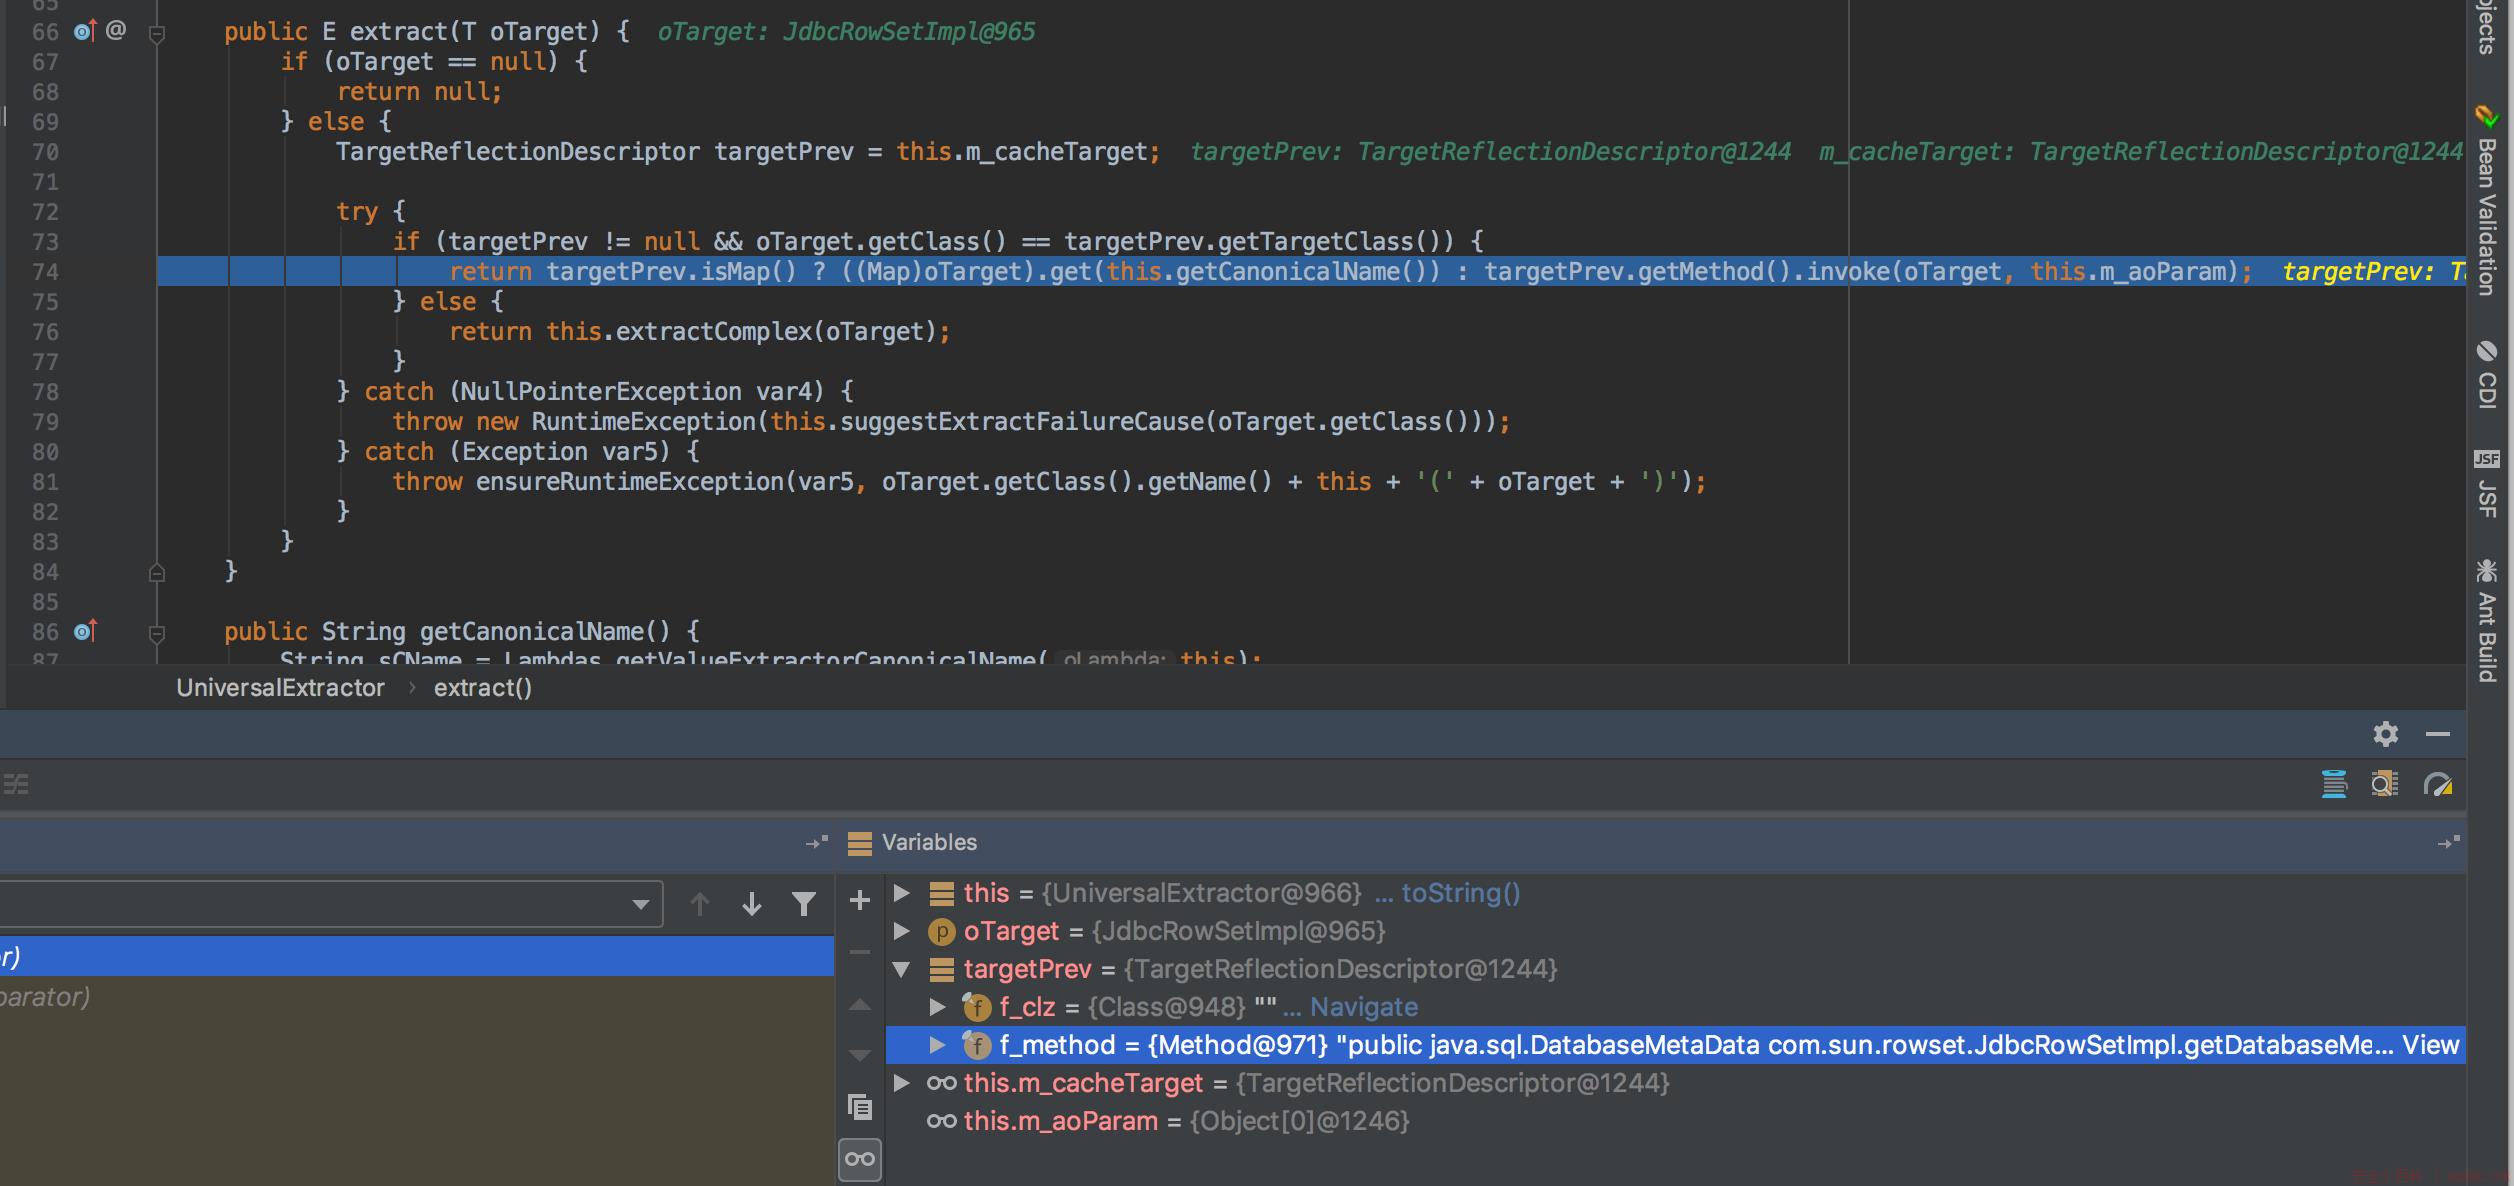Viewport: 2514px width, 1186px height.
Task: Click the View link for f_method
Action: pos(2430,1045)
